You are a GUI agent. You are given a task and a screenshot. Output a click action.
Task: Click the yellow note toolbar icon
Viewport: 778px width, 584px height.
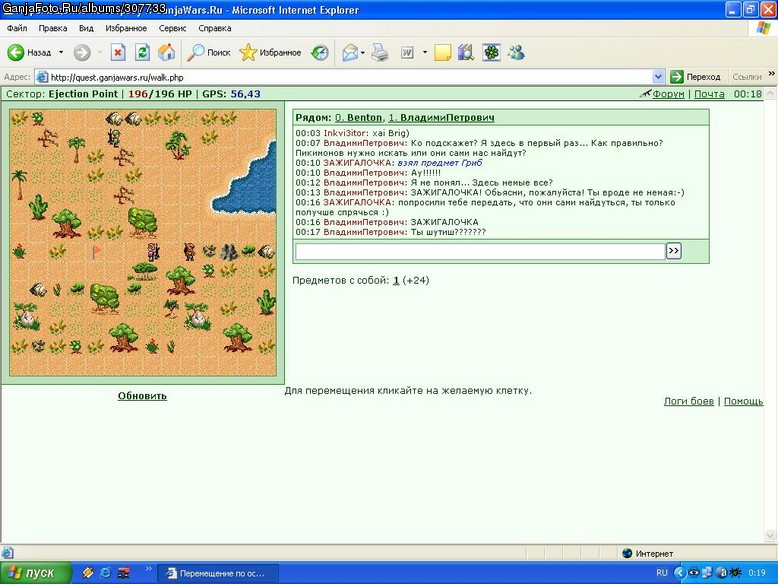[443, 52]
